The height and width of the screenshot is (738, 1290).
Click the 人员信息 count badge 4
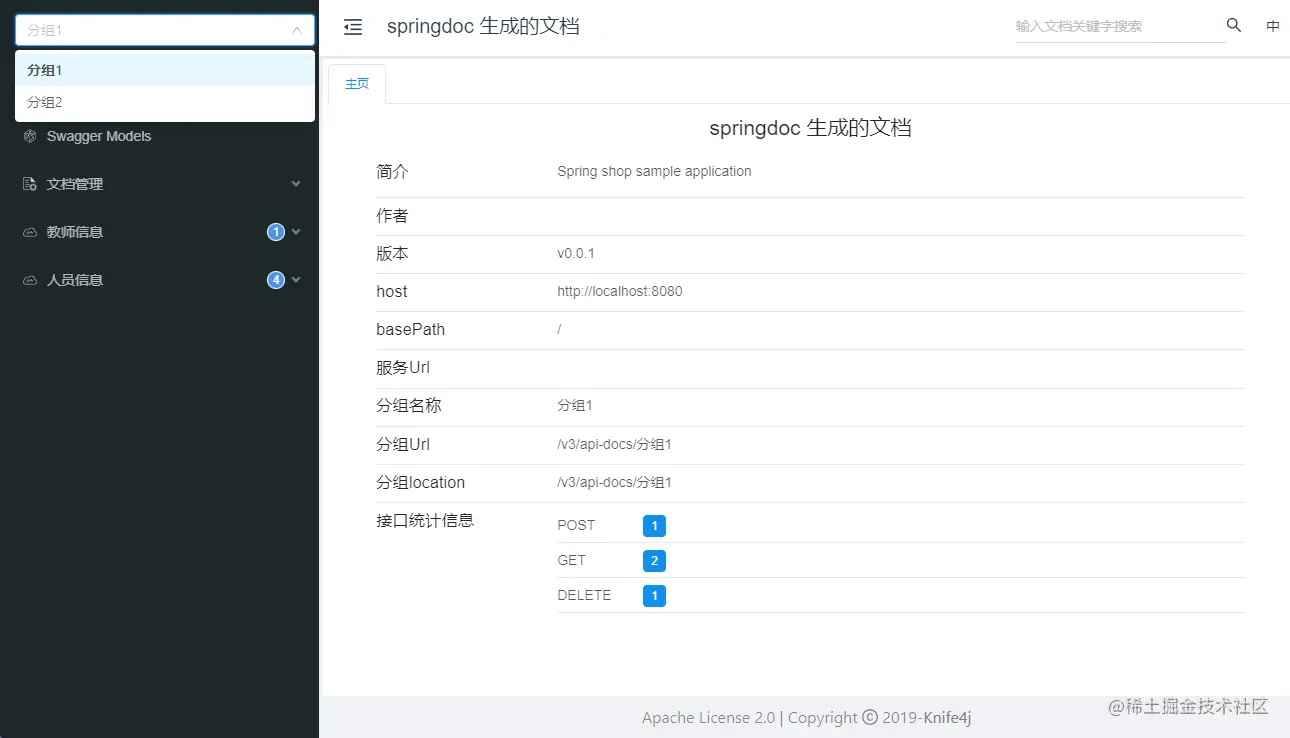[x=276, y=280]
